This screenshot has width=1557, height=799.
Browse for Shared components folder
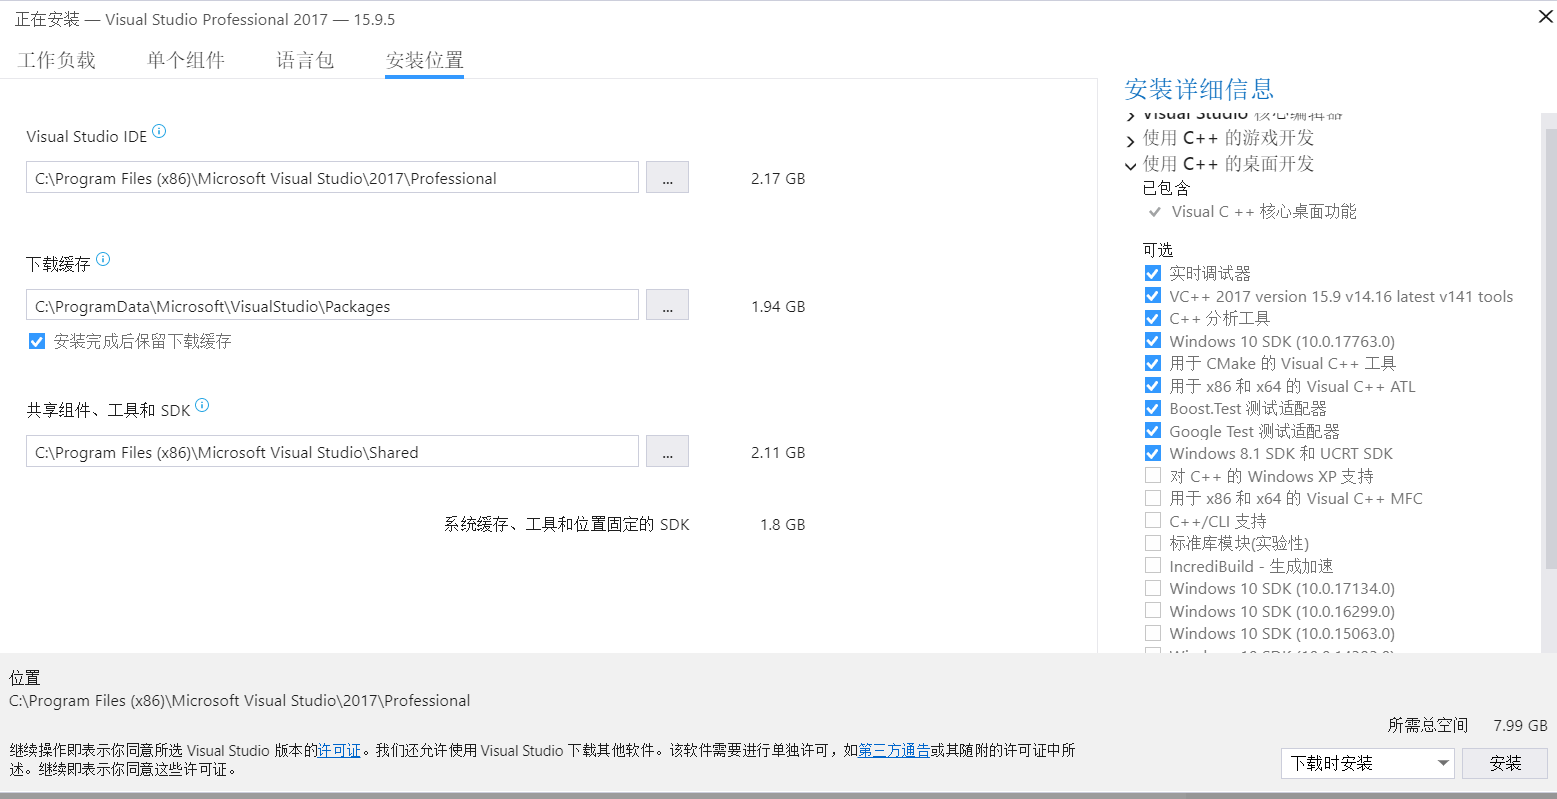tap(667, 451)
